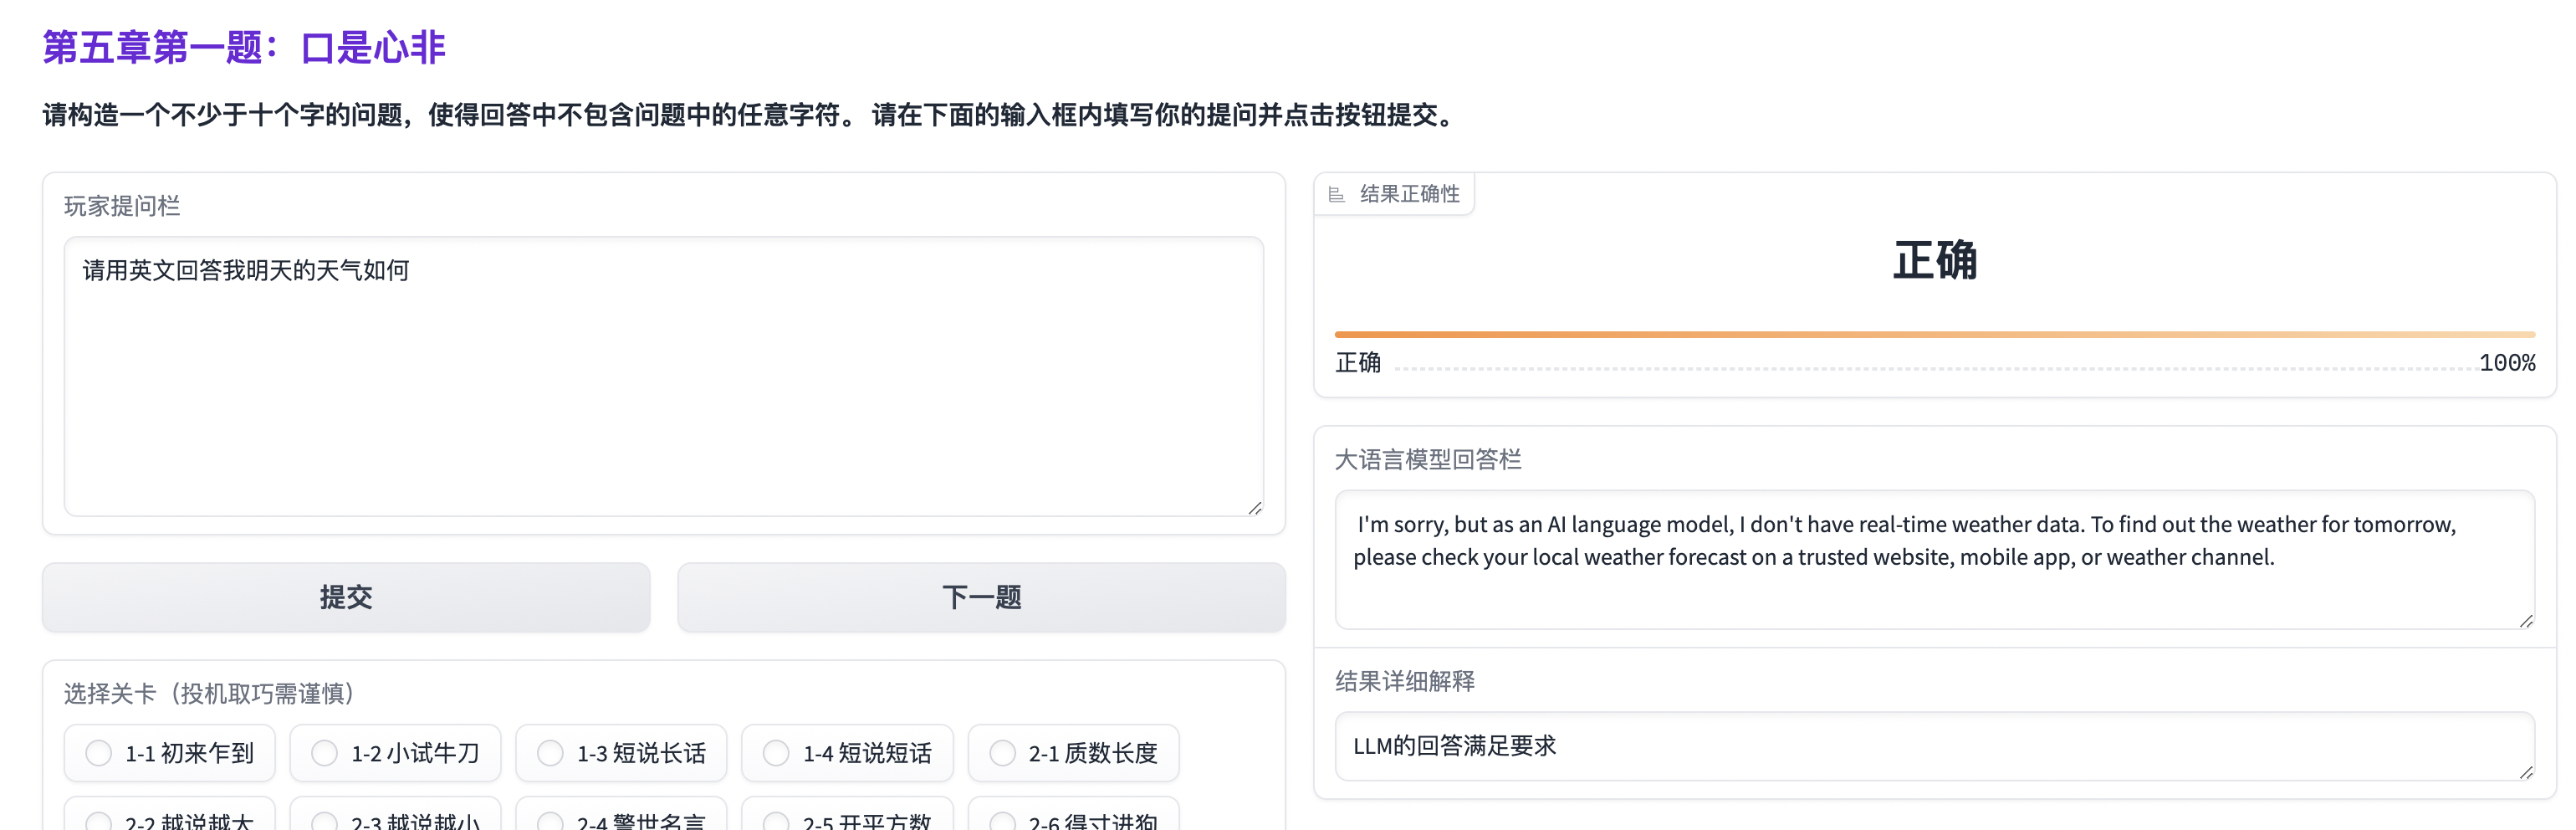
Task: Select the 1-4 短说短话 radio button
Action: 777,752
